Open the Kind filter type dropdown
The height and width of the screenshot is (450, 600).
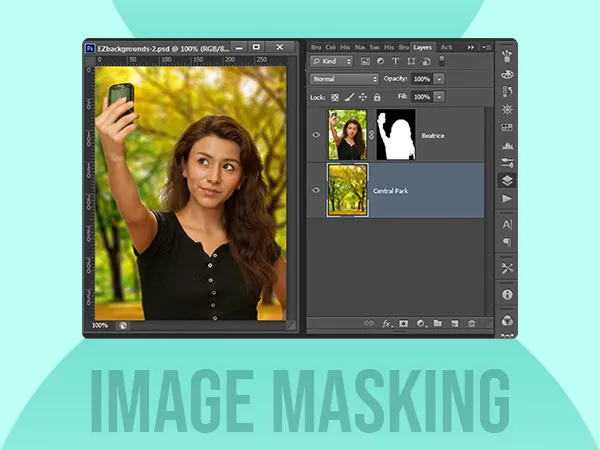coord(331,61)
